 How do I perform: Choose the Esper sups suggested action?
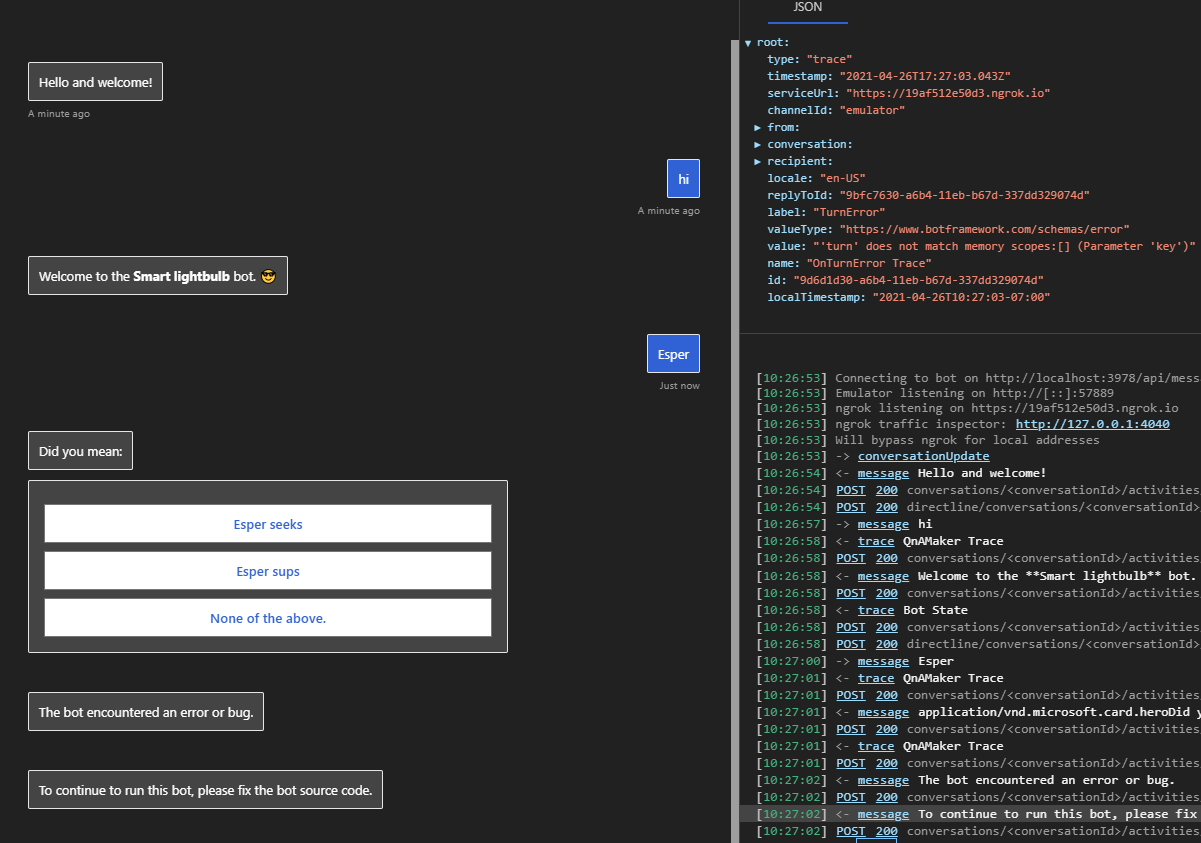pyautogui.click(x=268, y=571)
